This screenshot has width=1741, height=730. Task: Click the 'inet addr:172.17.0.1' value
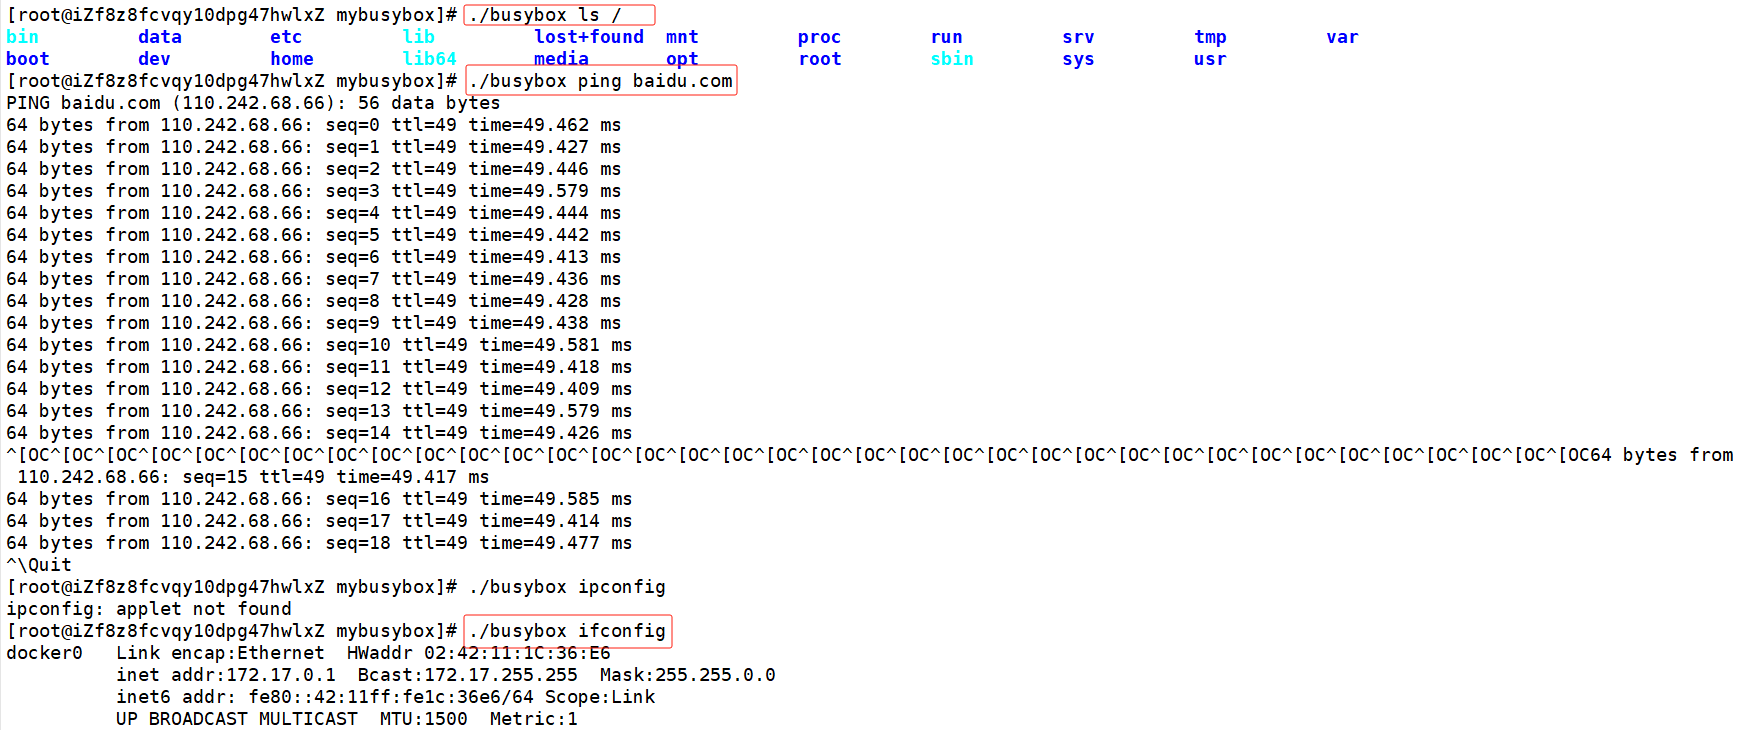pyautogui.click(x=226, y=675)
